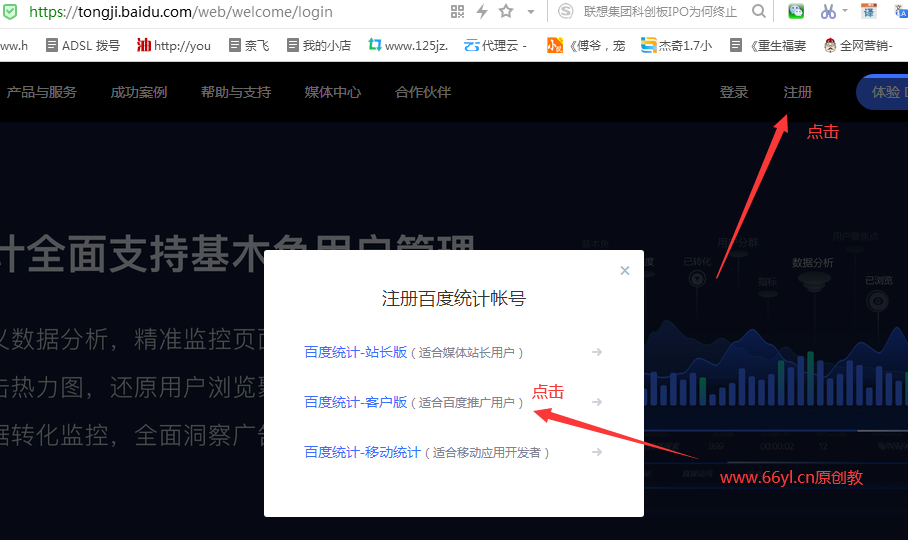Open the 代理云 bookmark
The height and width of the screenshot is (540, 908).
pyautogui.click(x=495, y=45)
